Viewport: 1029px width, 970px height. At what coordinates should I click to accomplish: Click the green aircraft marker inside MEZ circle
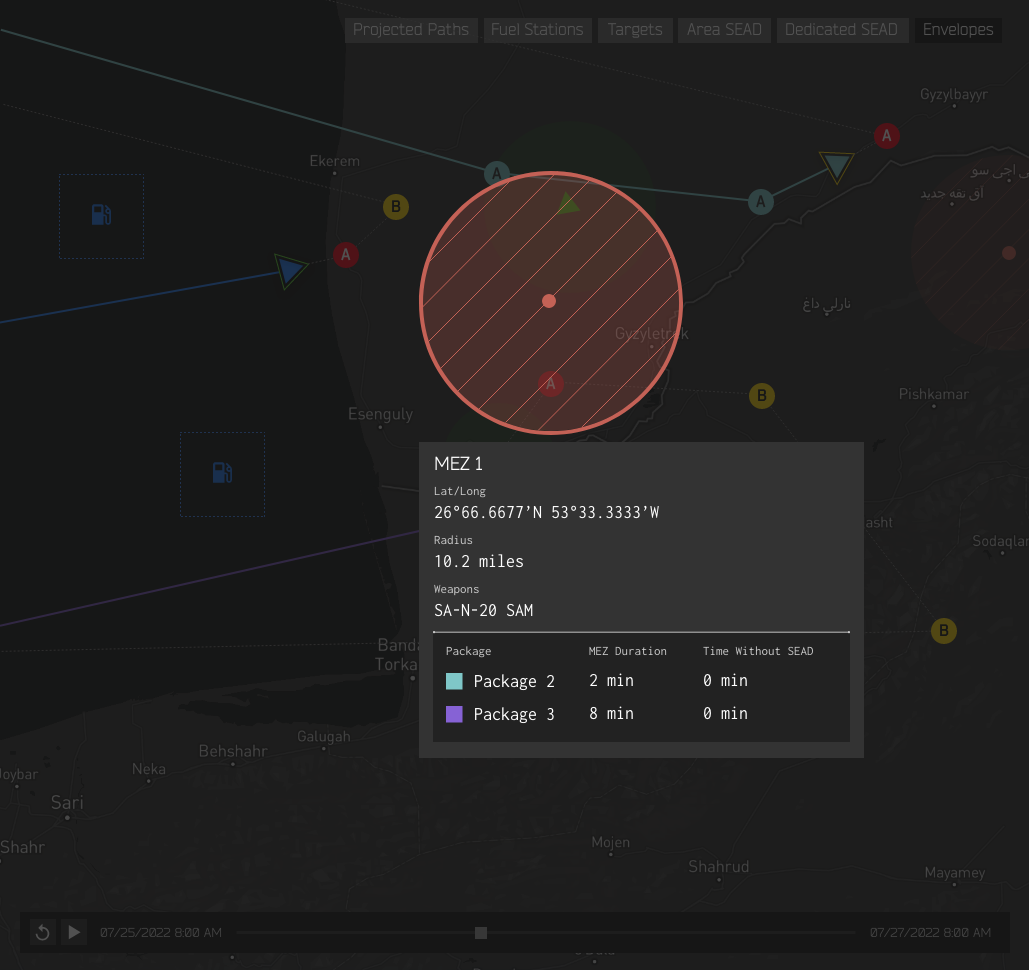click(568, 203)
